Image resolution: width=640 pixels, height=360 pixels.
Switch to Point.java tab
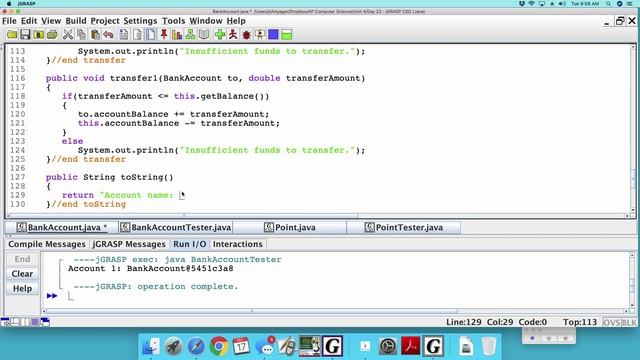(290, 227)
